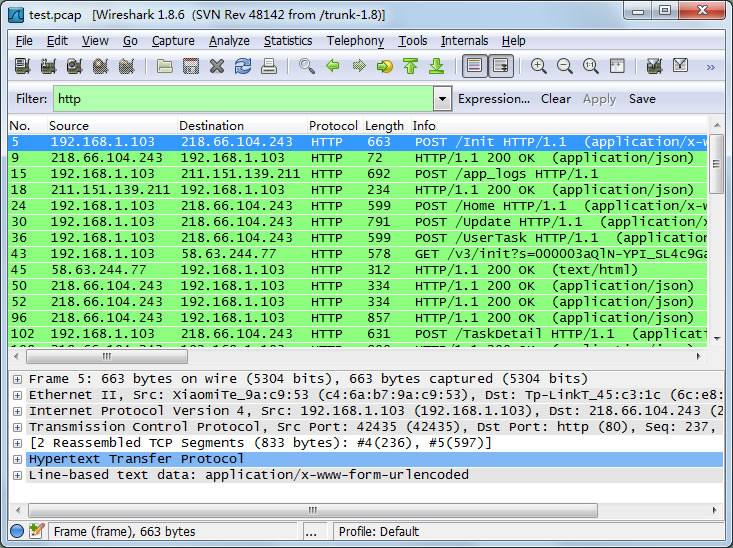Image resolution: width=733 pixels, height=548 pixels.
Task: Click the packet details horizontal scrollbar thumb
Action: 313,510
